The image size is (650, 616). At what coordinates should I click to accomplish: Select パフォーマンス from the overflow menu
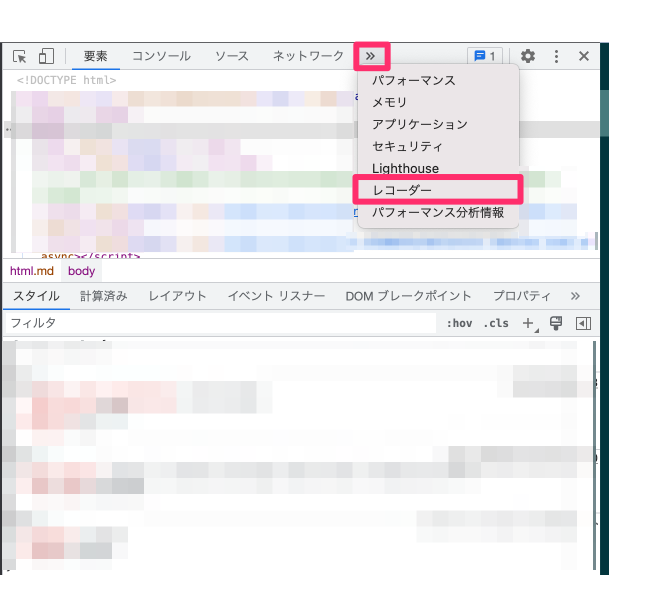point(438,80)
